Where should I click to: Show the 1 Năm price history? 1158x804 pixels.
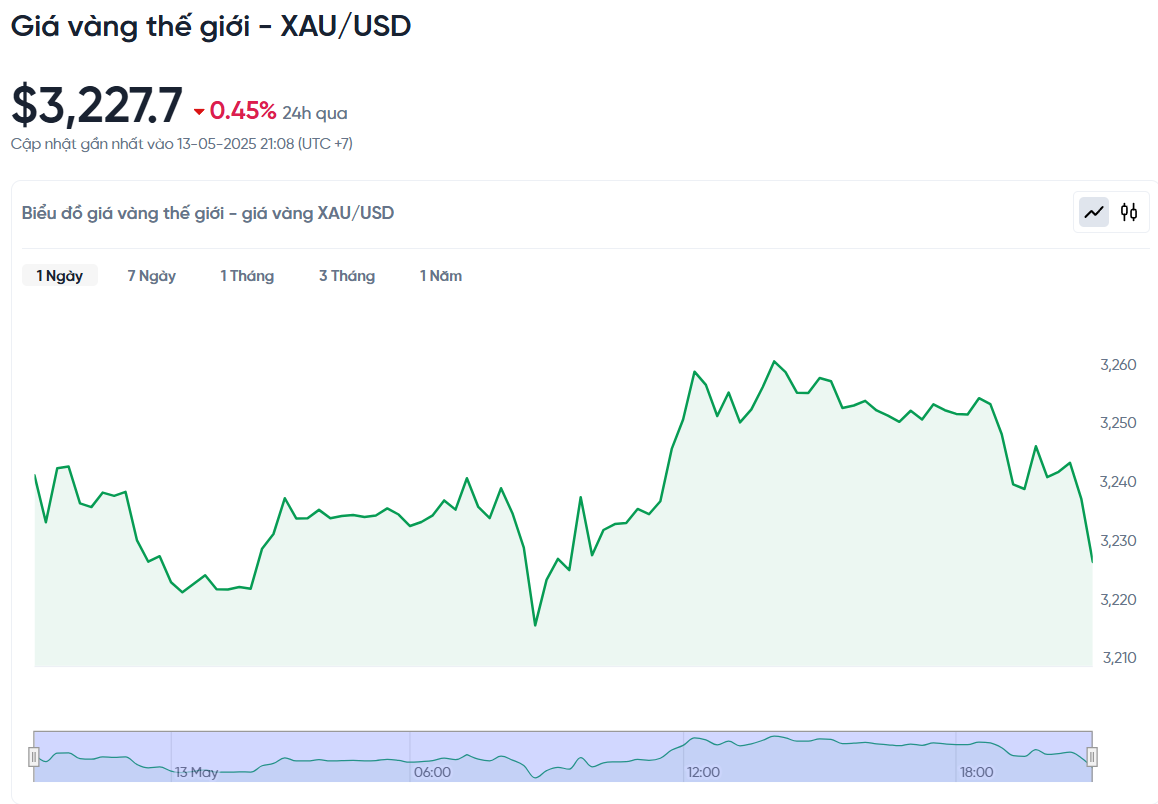[441, 276]
